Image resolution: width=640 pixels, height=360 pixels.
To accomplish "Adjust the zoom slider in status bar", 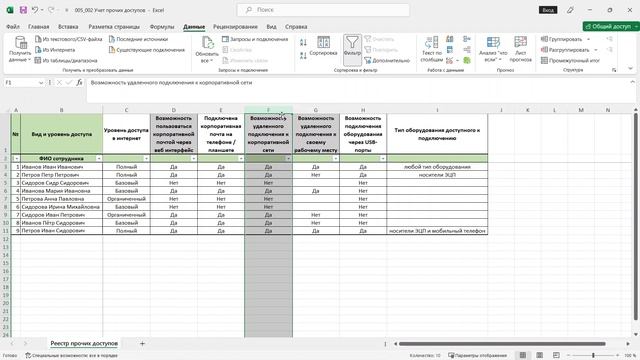I will pyautogui.click(x=593, y=356).
